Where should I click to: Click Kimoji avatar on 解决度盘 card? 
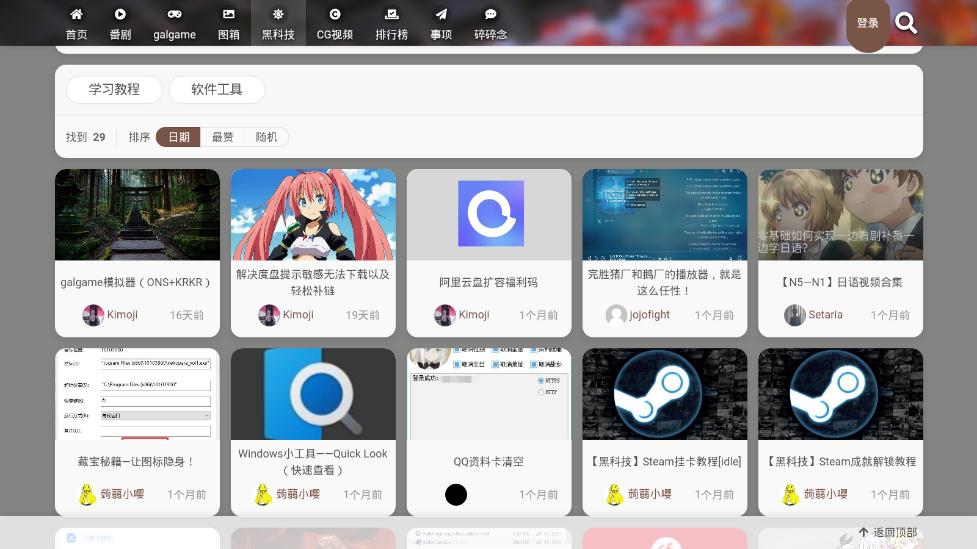tap(269, 315)
